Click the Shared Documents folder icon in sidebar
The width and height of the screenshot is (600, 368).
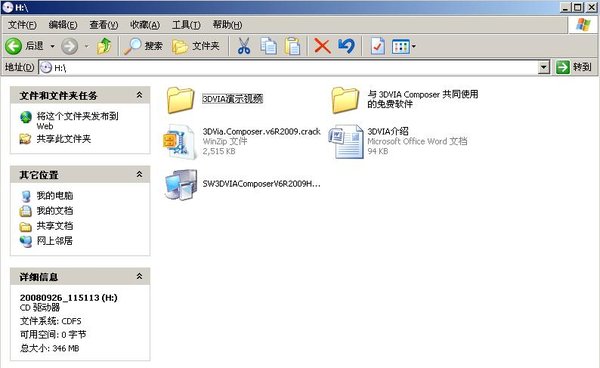[26, 226]
